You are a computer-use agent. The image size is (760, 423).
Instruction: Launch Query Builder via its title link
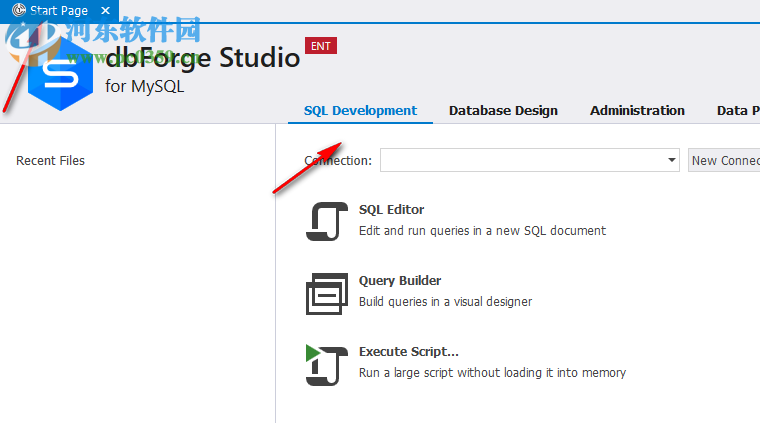(x=400, y=281)
